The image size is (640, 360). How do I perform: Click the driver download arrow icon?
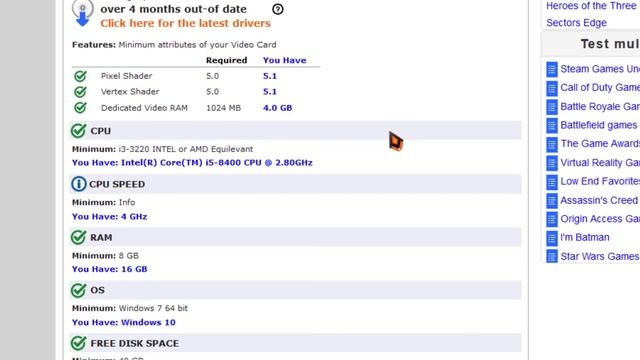click(82, 13)
